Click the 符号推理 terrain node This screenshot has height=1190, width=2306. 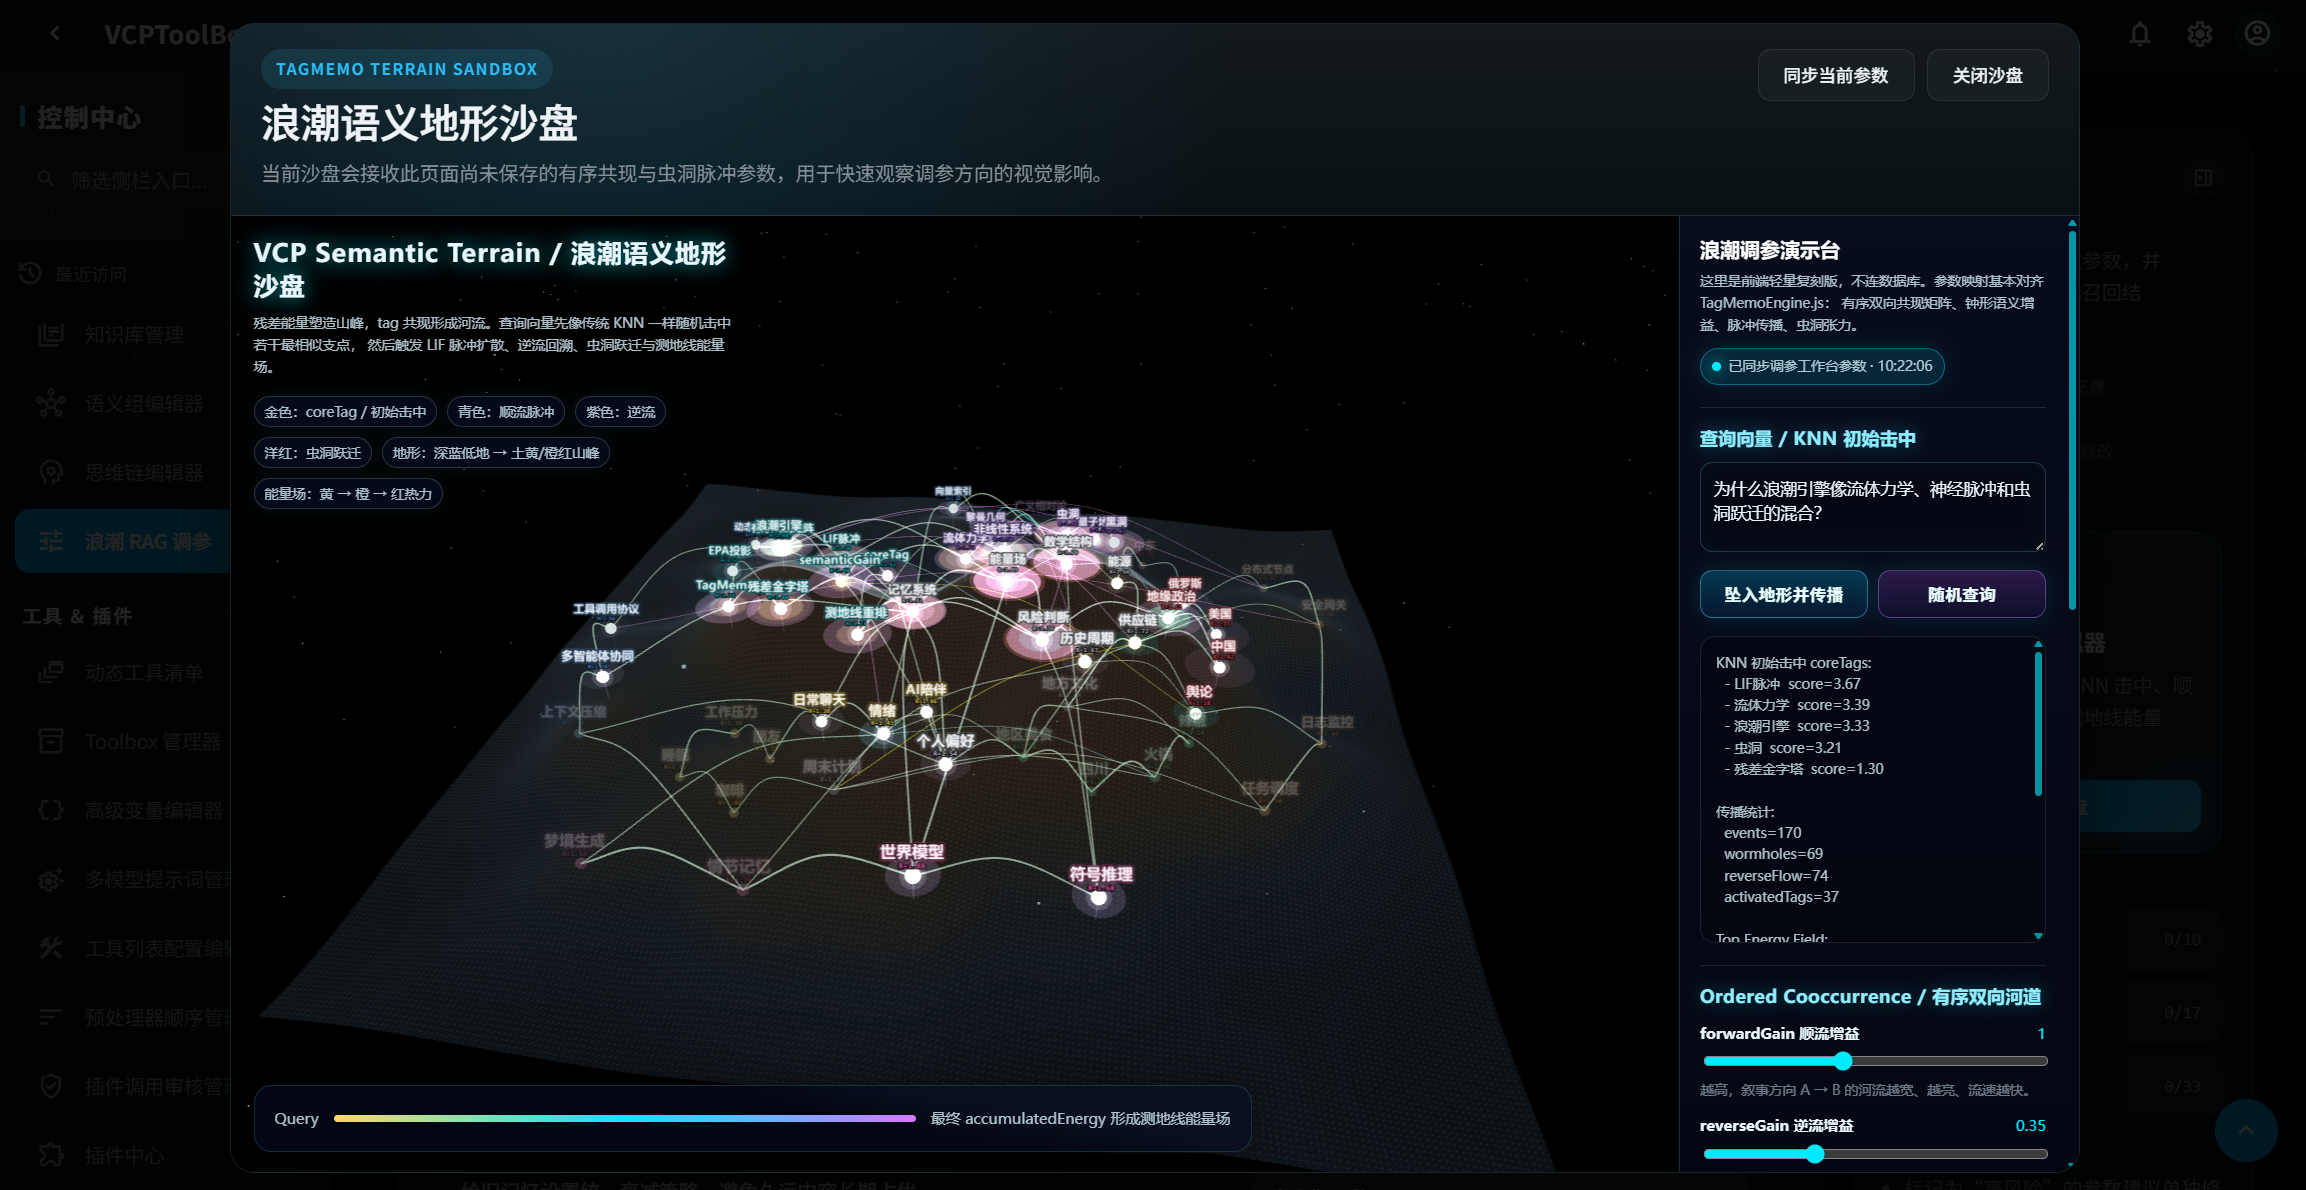[1099, 897]
